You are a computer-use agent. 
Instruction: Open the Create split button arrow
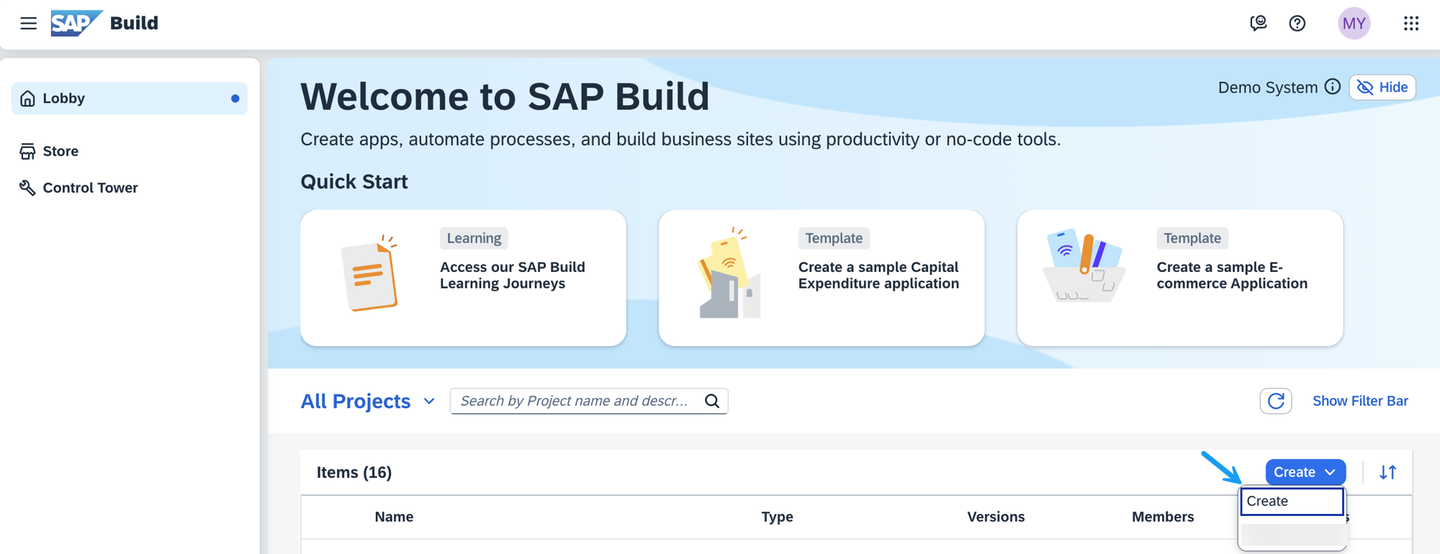tap(1330, 472)
